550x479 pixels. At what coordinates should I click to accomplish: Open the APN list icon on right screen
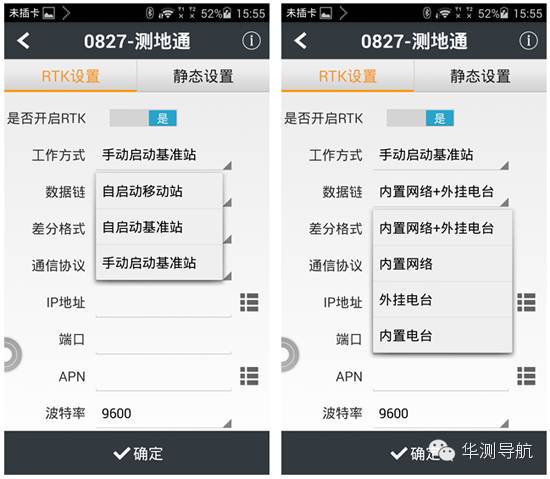click(526, 376)
